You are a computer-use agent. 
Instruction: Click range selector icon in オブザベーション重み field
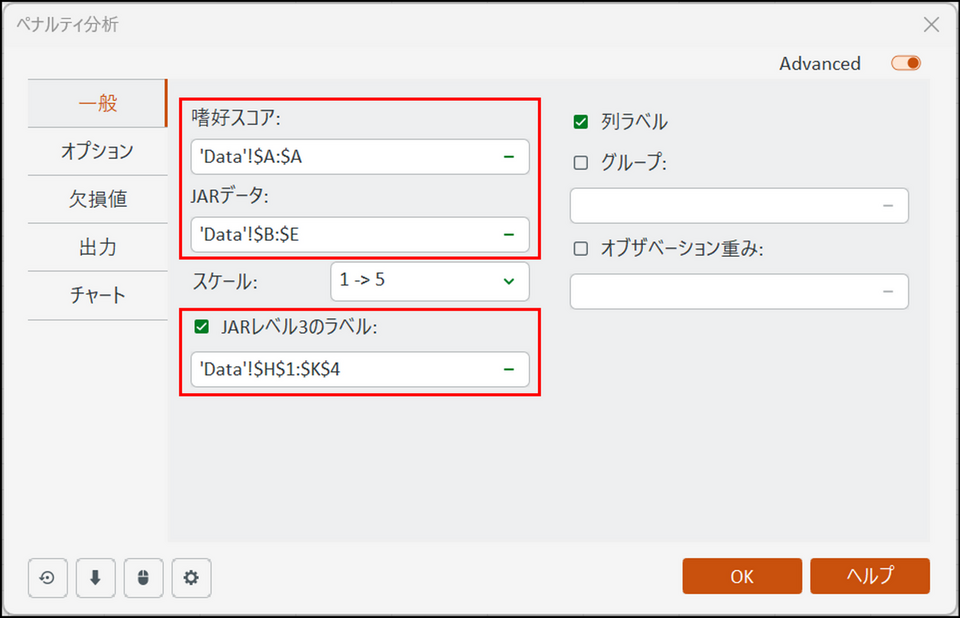point(888,291)
